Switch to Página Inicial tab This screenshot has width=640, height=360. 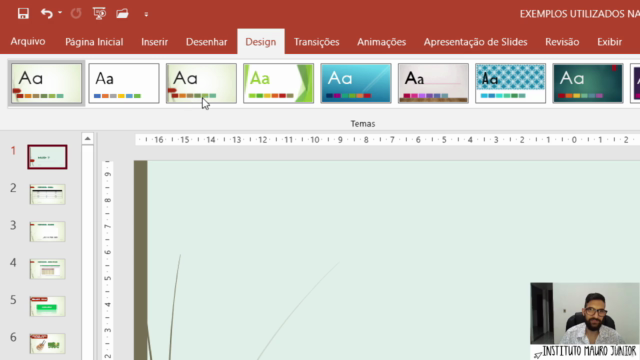tap(94, 42)
